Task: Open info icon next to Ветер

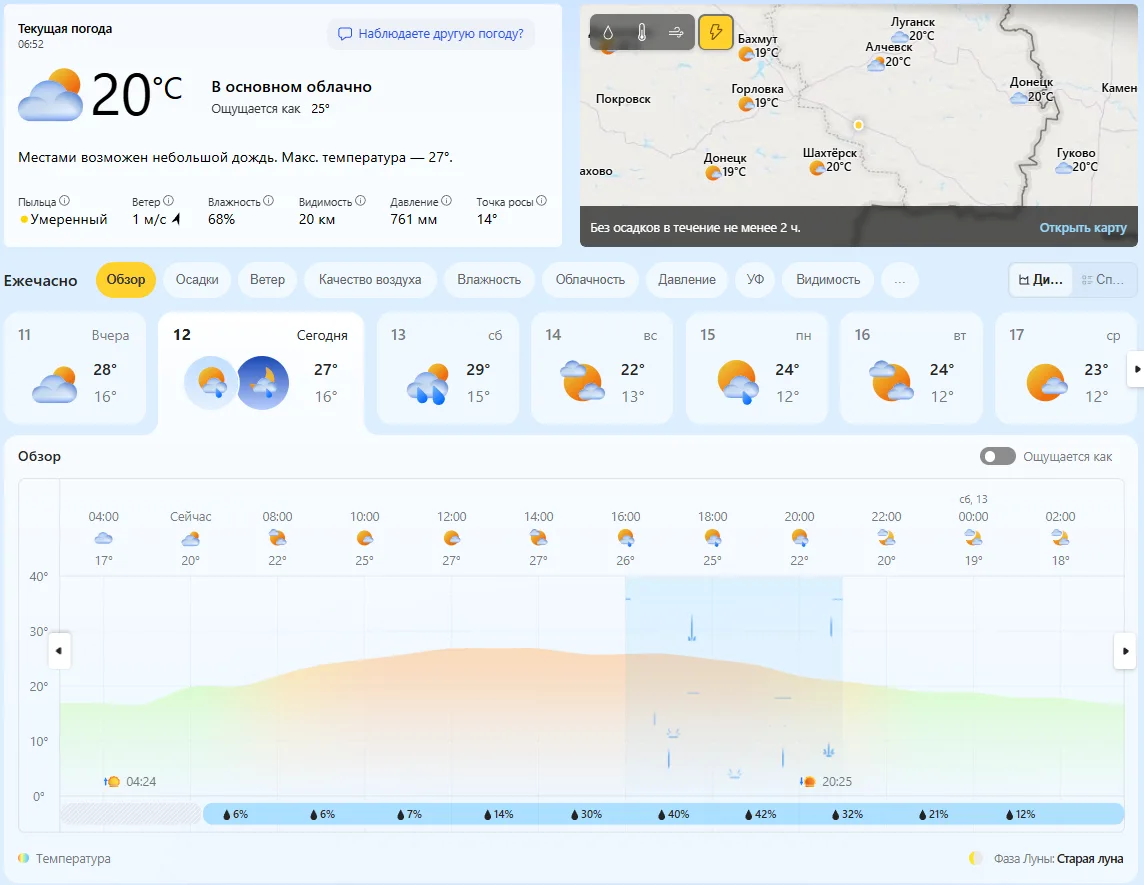Action: [x=169, y=201]
